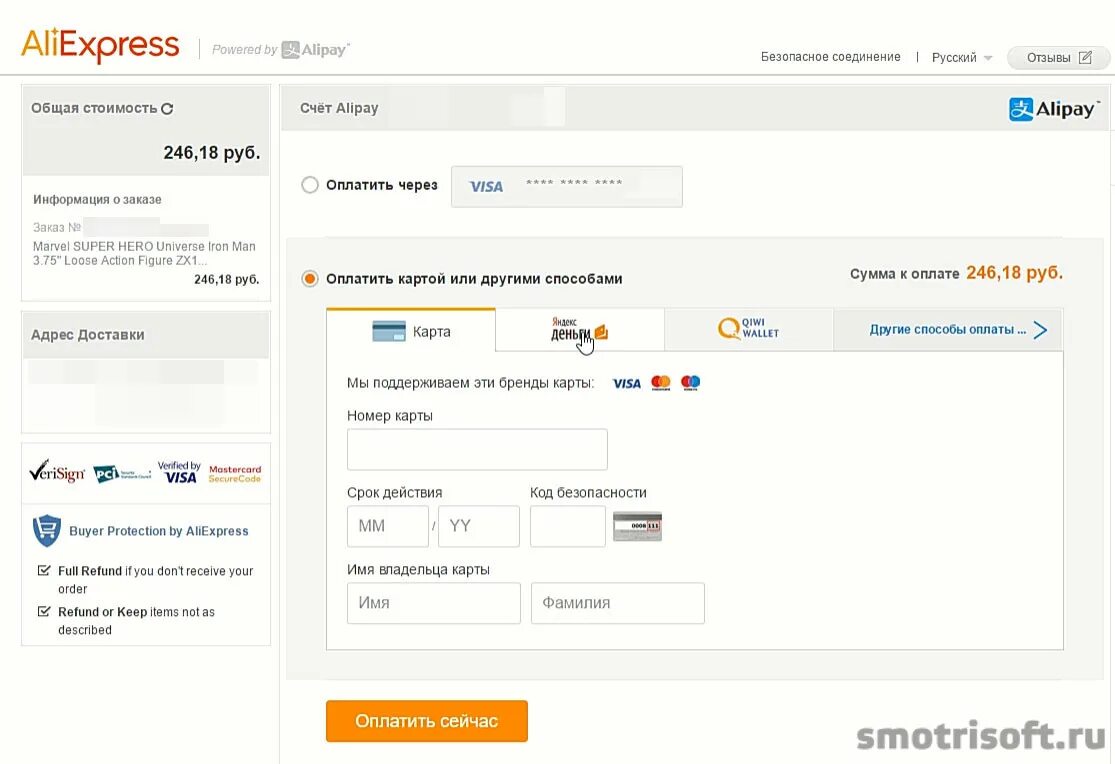
Task: Select Оплатить картой или другими способами radio
Action: tap(309, 279)
